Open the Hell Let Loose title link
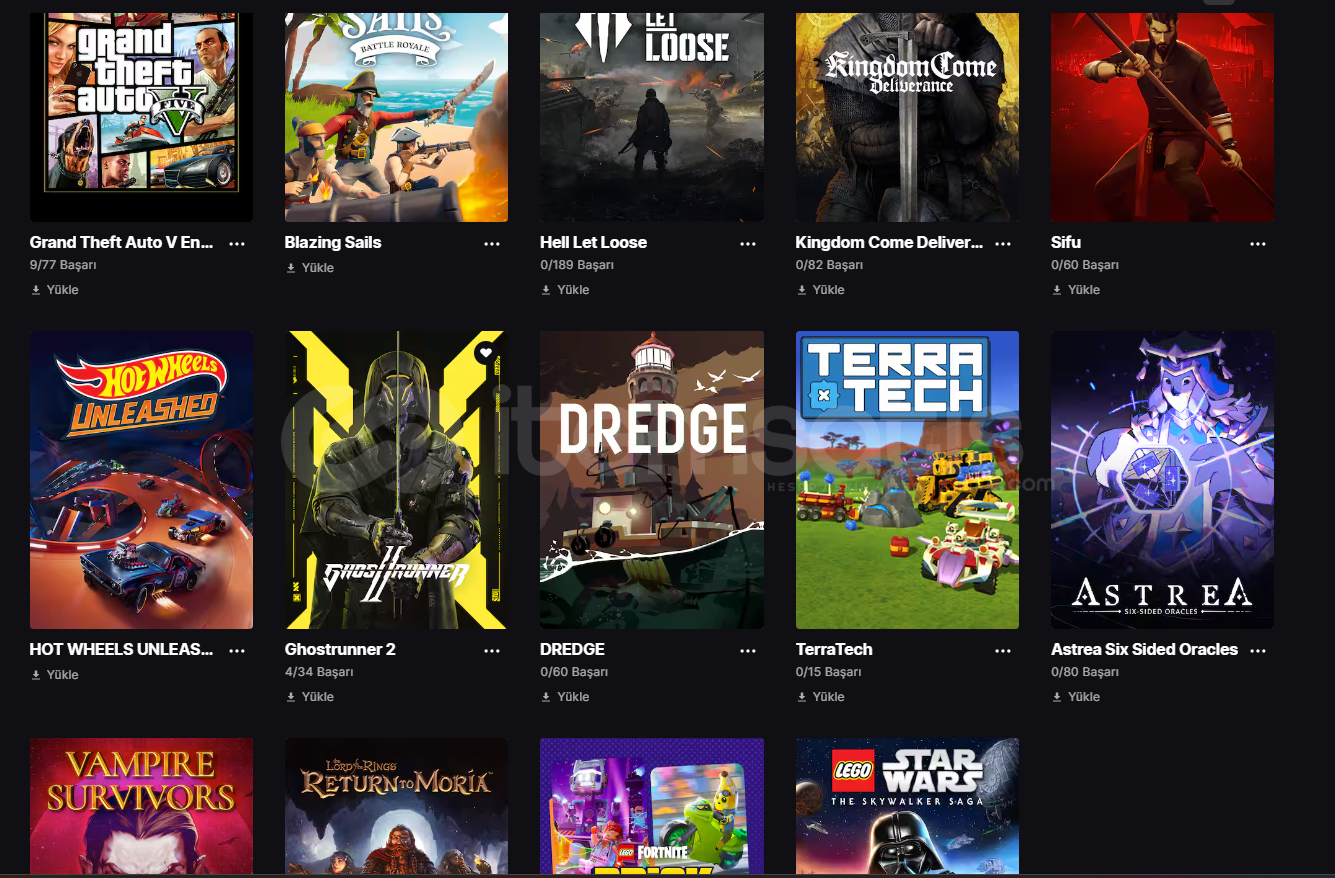Viewport: 1335px width, 878px height. coord(593,242)
